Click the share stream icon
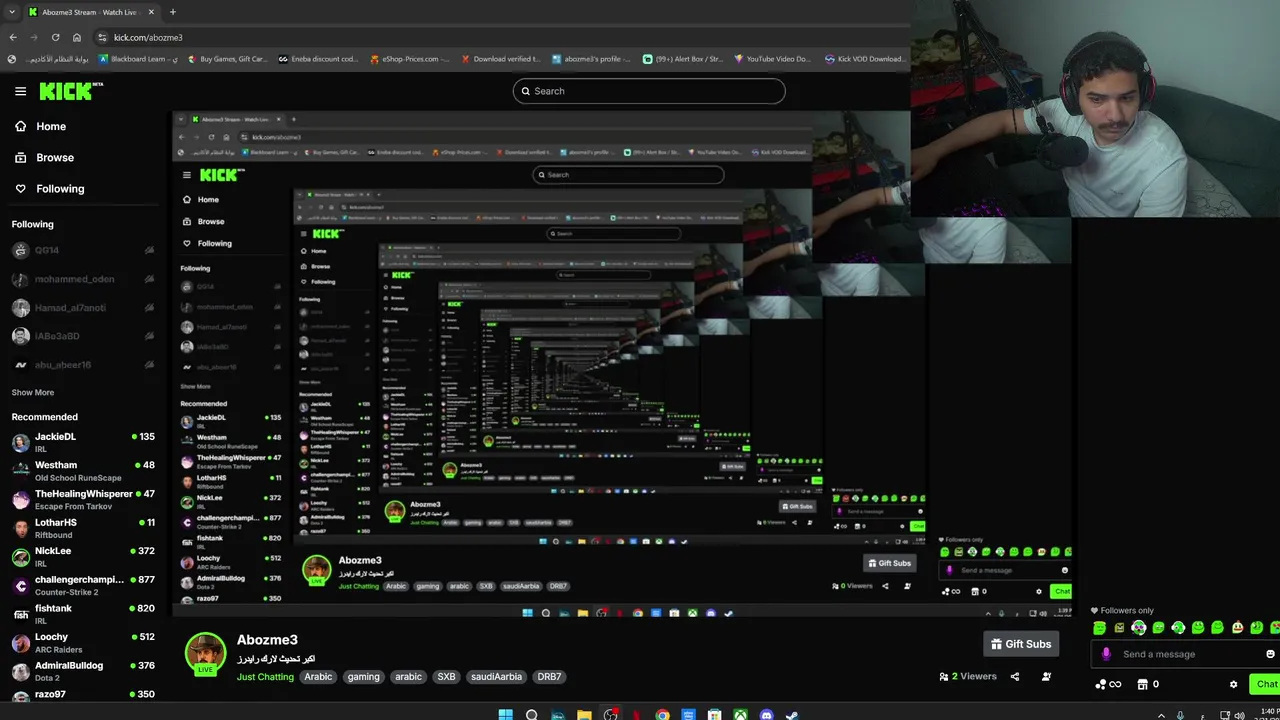Screen dimensions: 1280x720 [x=1014, y=677]
